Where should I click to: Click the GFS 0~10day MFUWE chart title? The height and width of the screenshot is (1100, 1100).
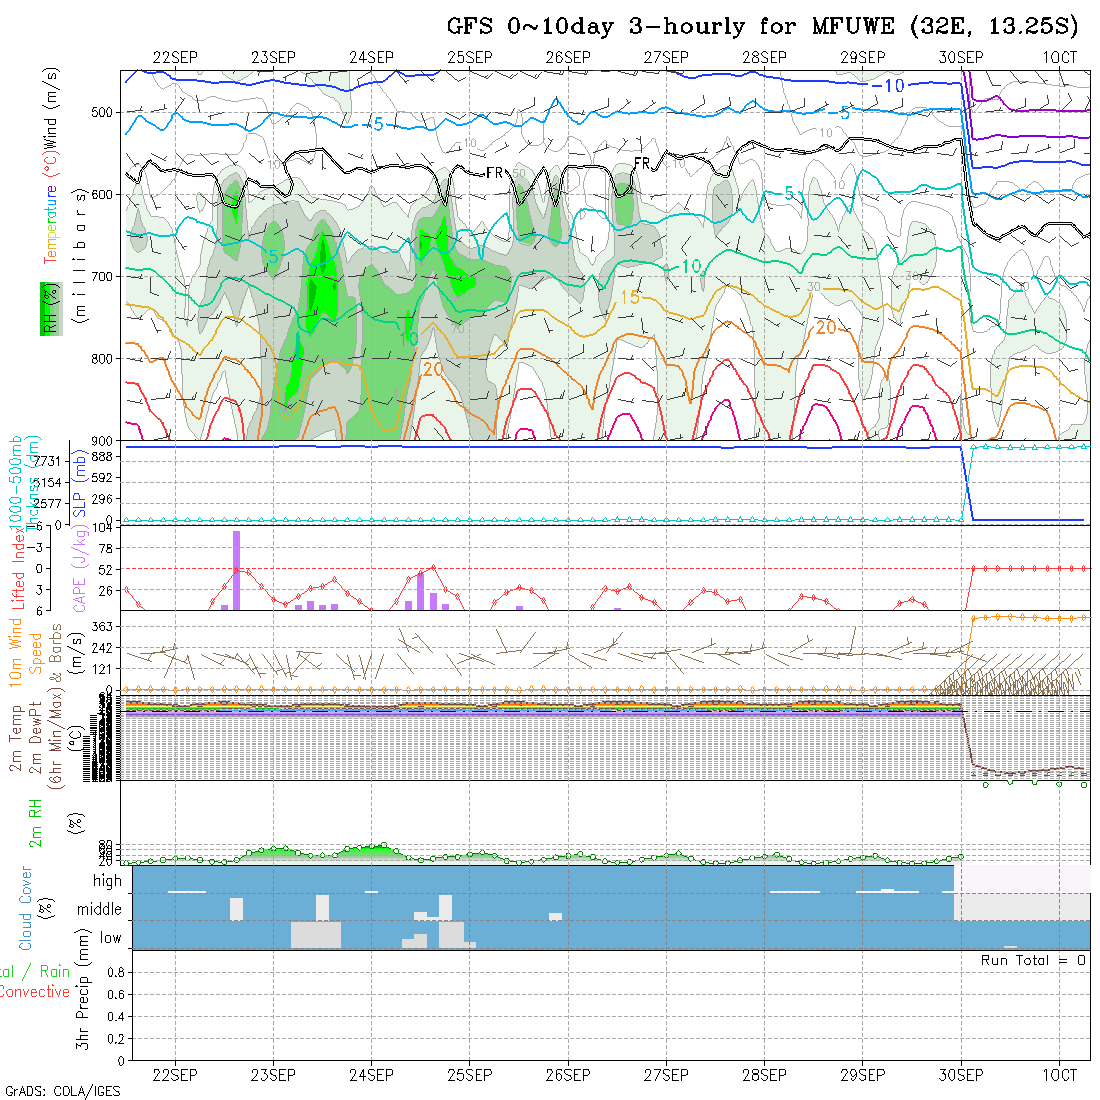[763, 27]
